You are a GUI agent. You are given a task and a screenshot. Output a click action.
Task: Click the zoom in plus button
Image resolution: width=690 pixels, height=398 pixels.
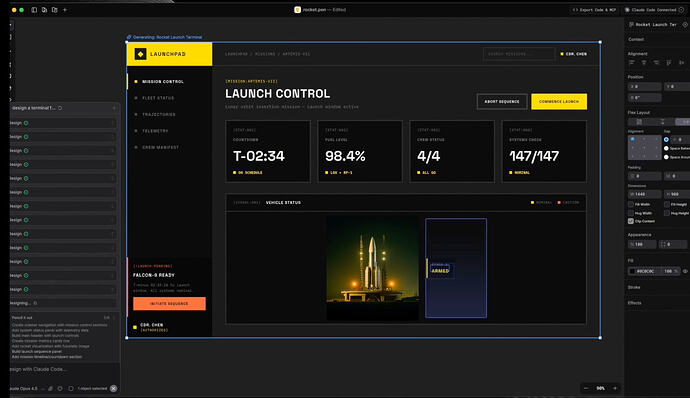pyautogui.click(x=615, y=388)
